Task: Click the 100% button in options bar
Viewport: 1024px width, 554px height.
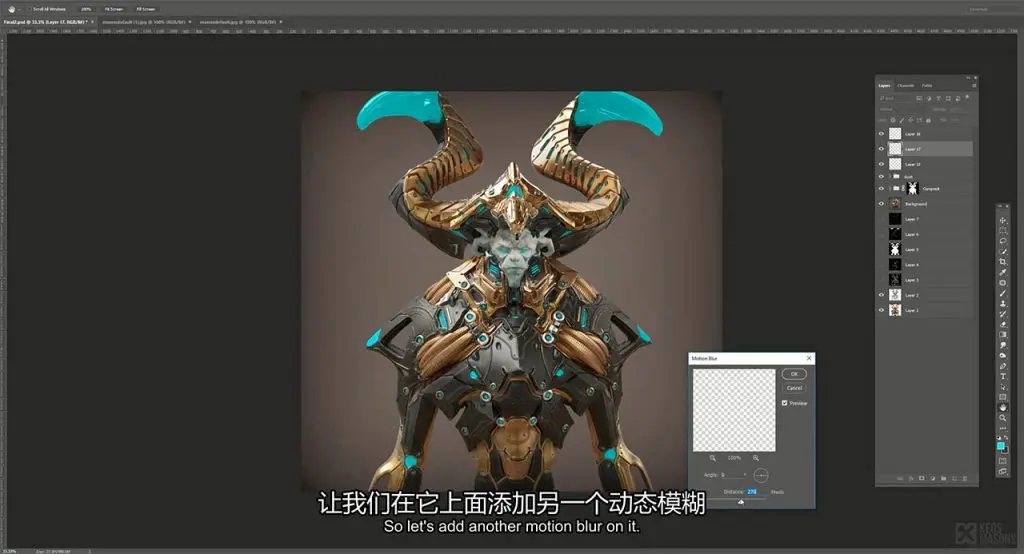Action: click(x=86, y=9)
